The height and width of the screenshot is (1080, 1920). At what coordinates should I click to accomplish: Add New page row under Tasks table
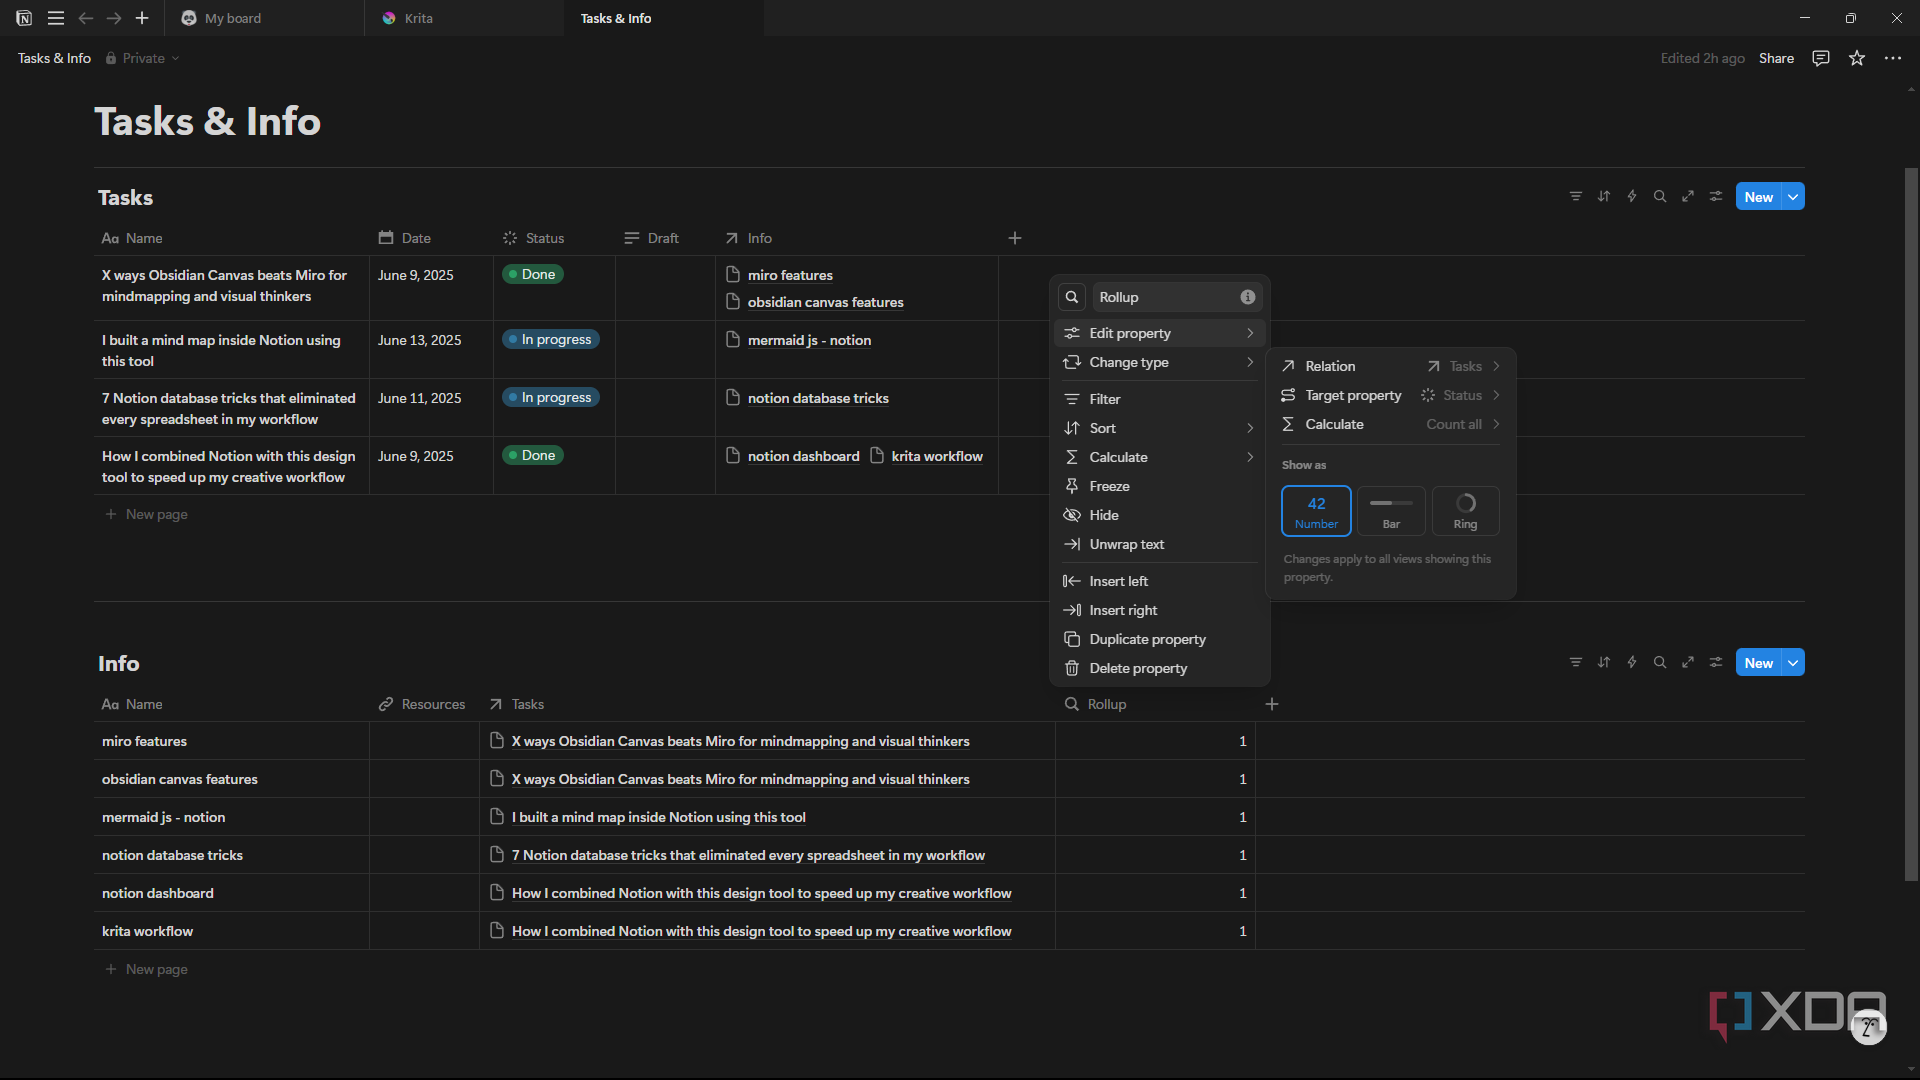[x=147, y=514]
